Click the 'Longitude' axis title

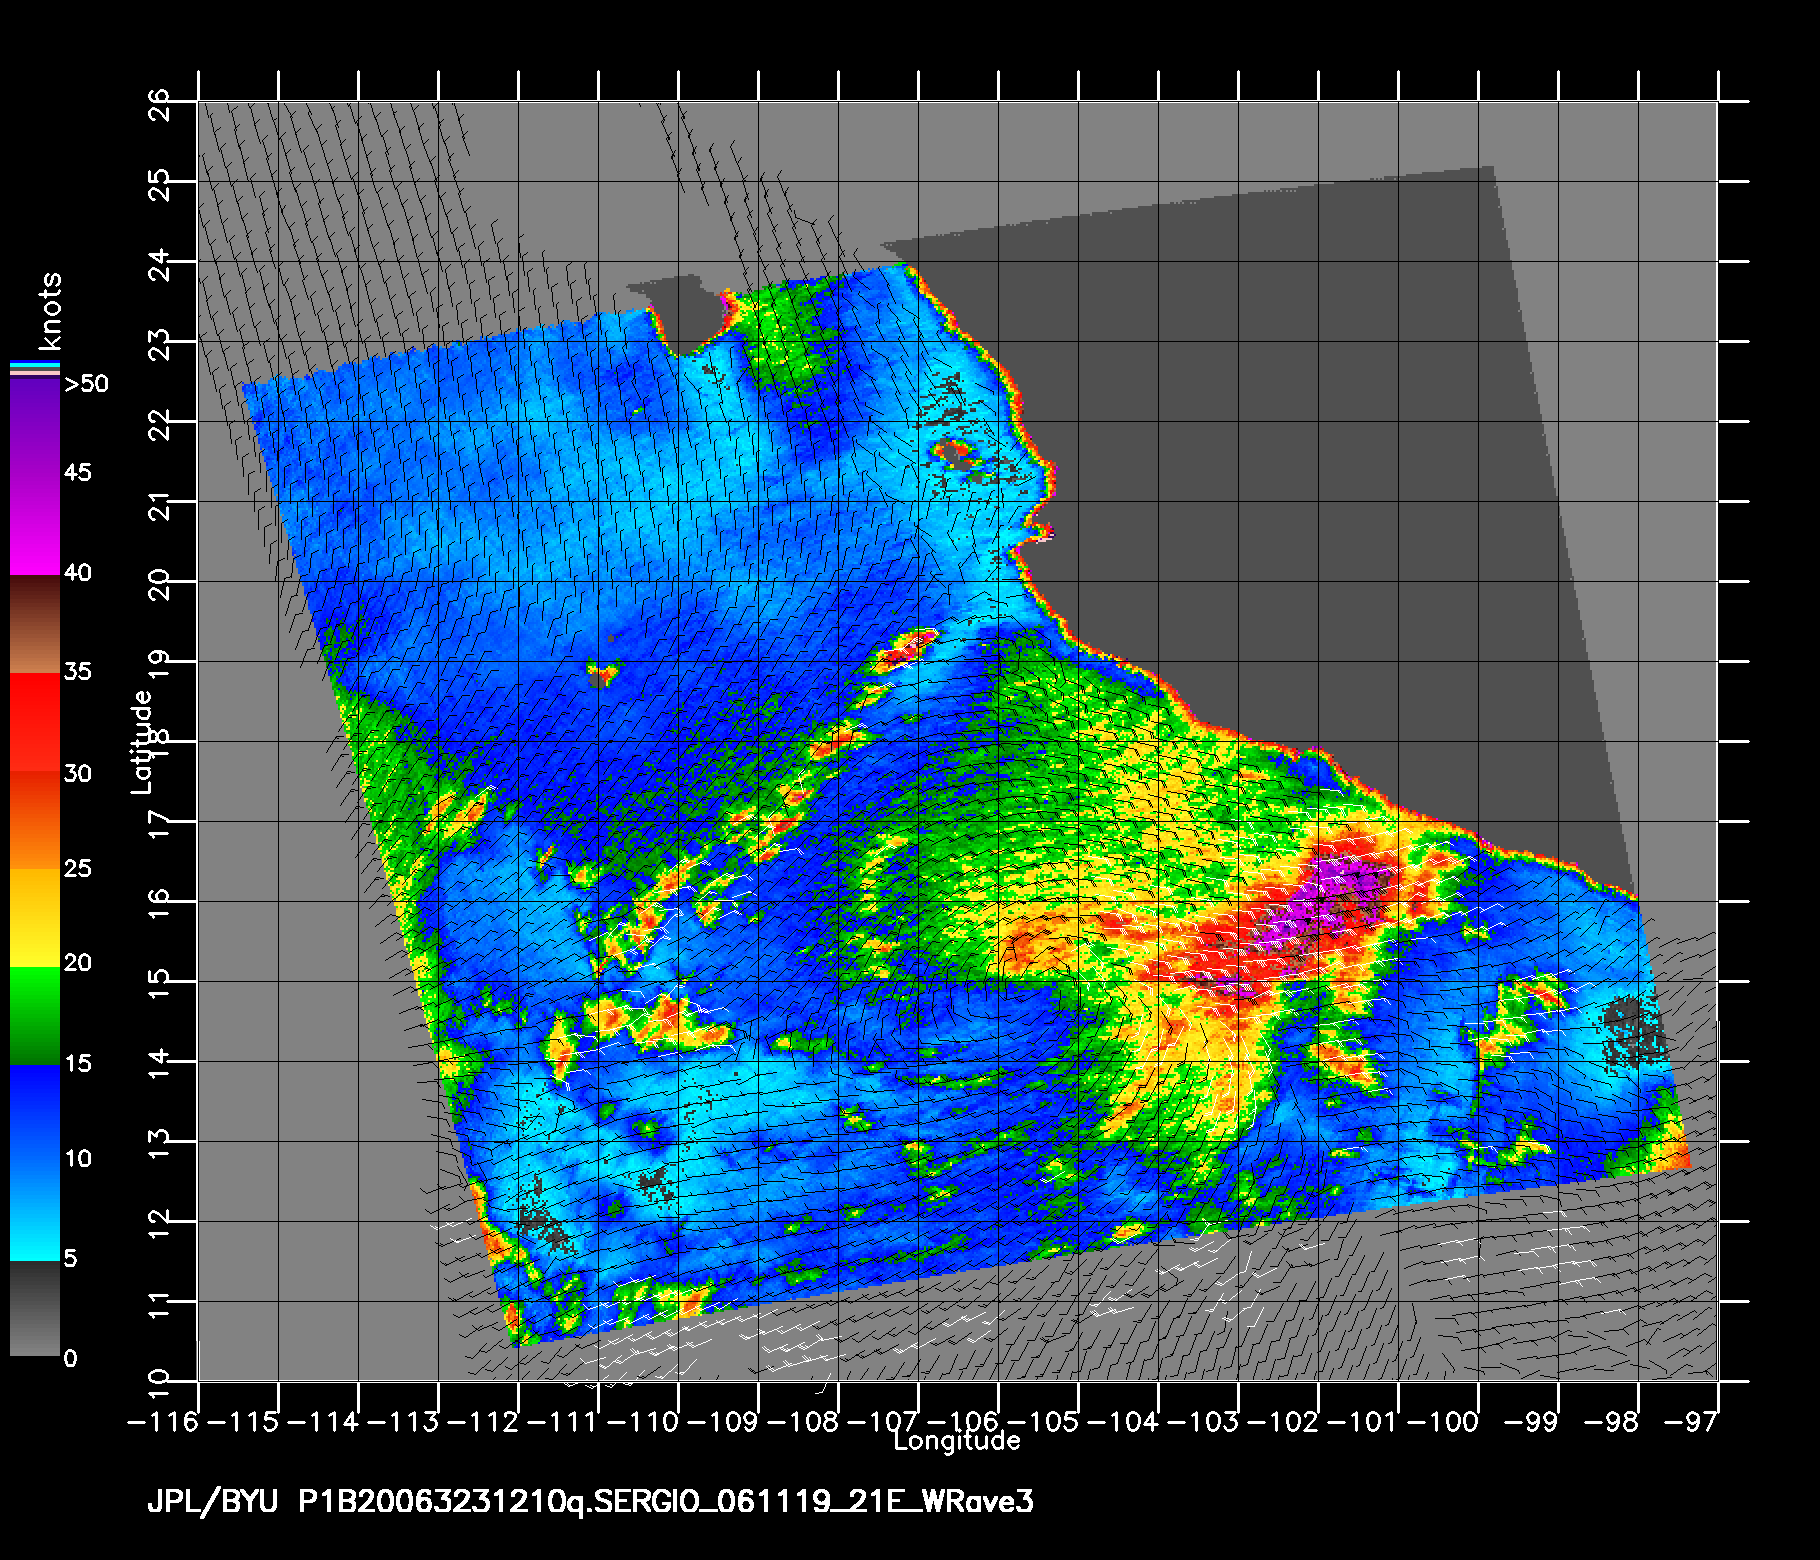tap(957, 1441)
